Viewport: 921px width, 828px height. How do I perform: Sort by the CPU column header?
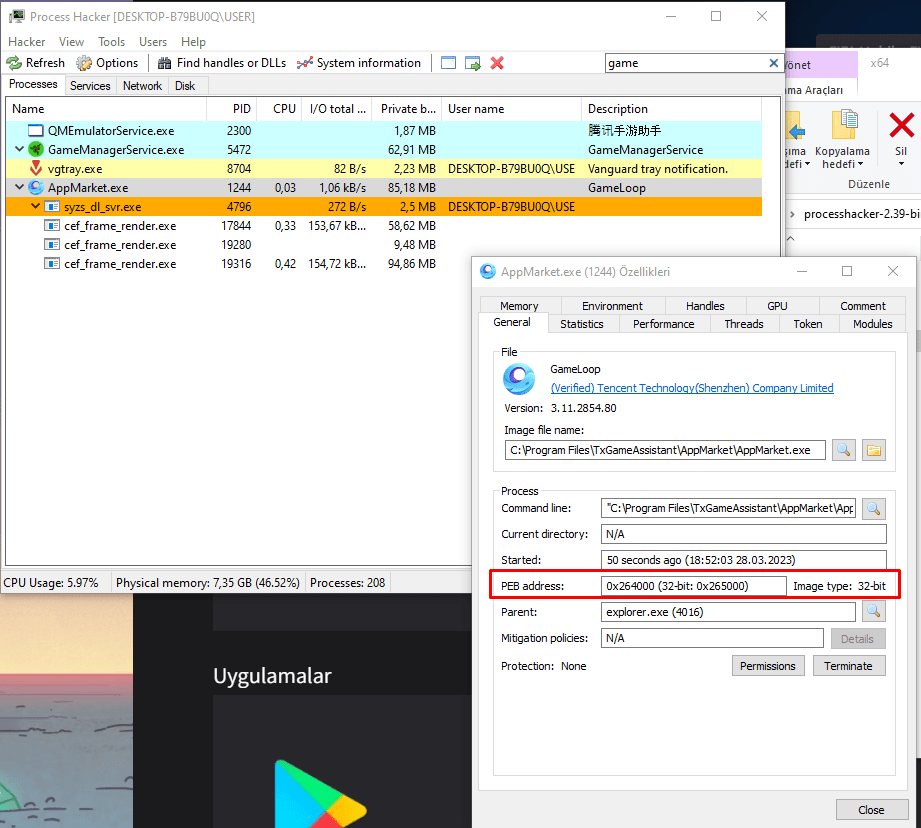(280, 109)
